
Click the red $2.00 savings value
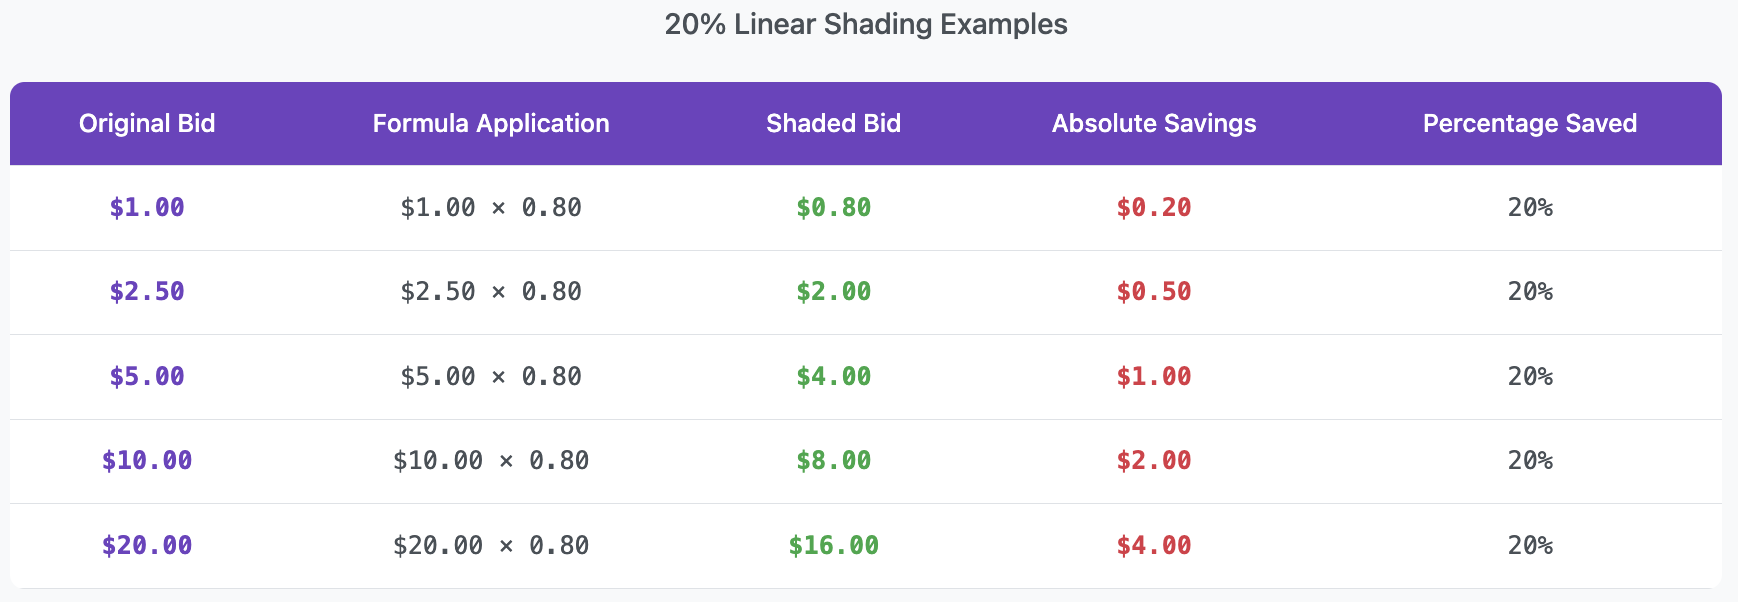pos(1154,460)
